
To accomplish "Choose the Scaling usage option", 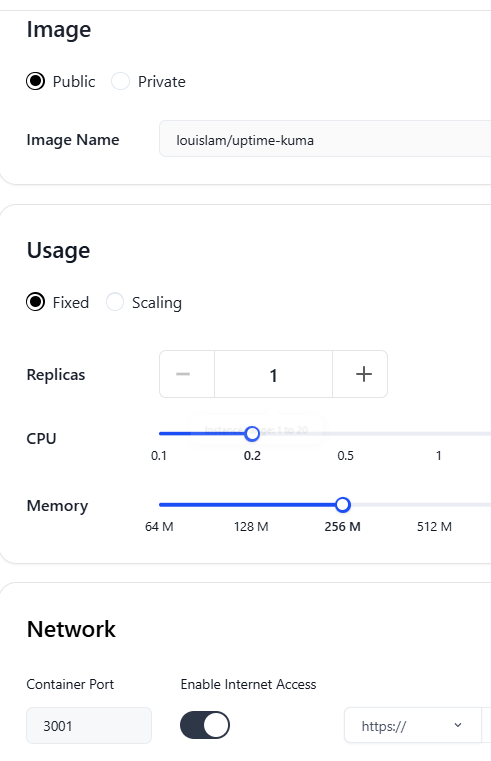I will 115,302.
